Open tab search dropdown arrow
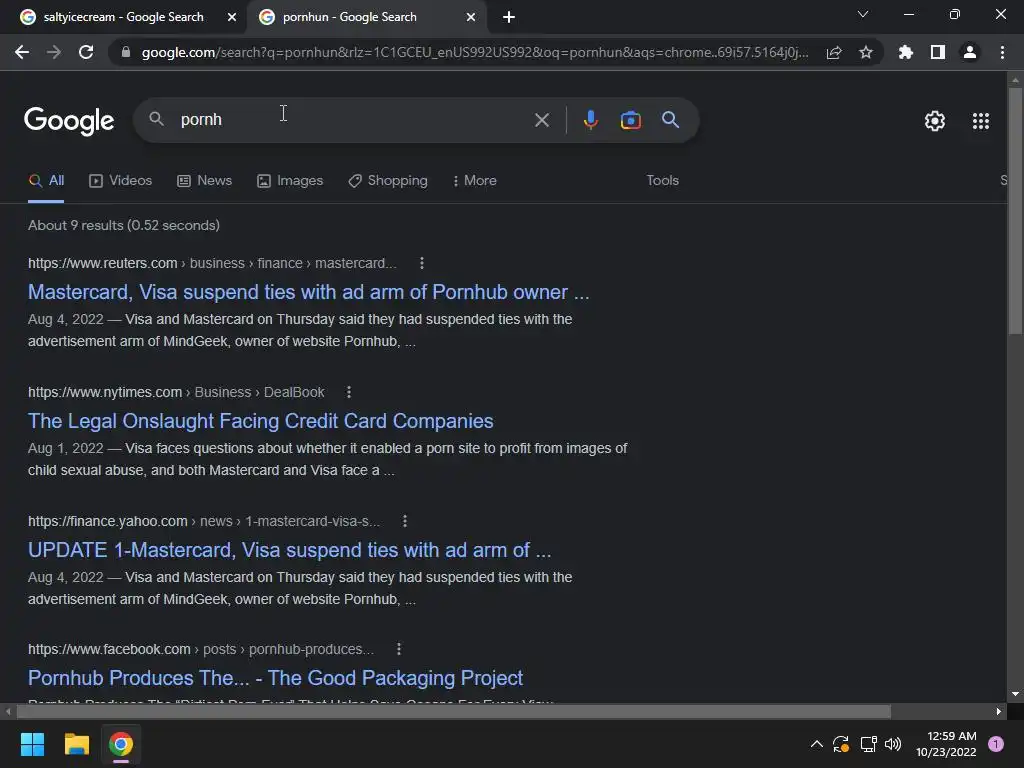Image resolution: width=1024 pixels, height=768 pixels. pyautogui.click(x=863, y=14)
